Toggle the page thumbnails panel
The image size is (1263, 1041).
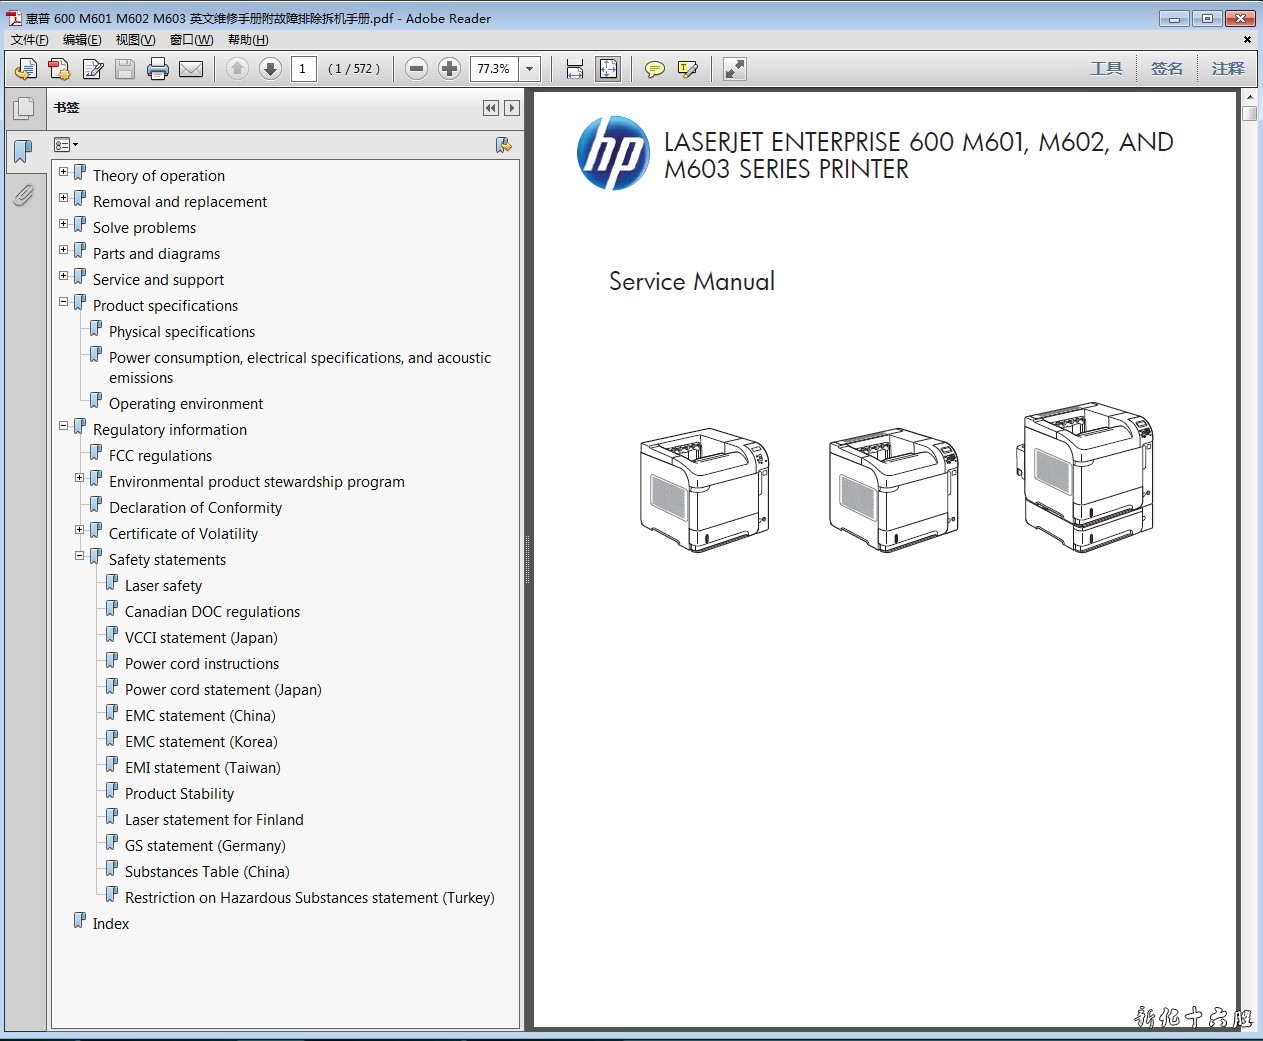coord(24,108)
